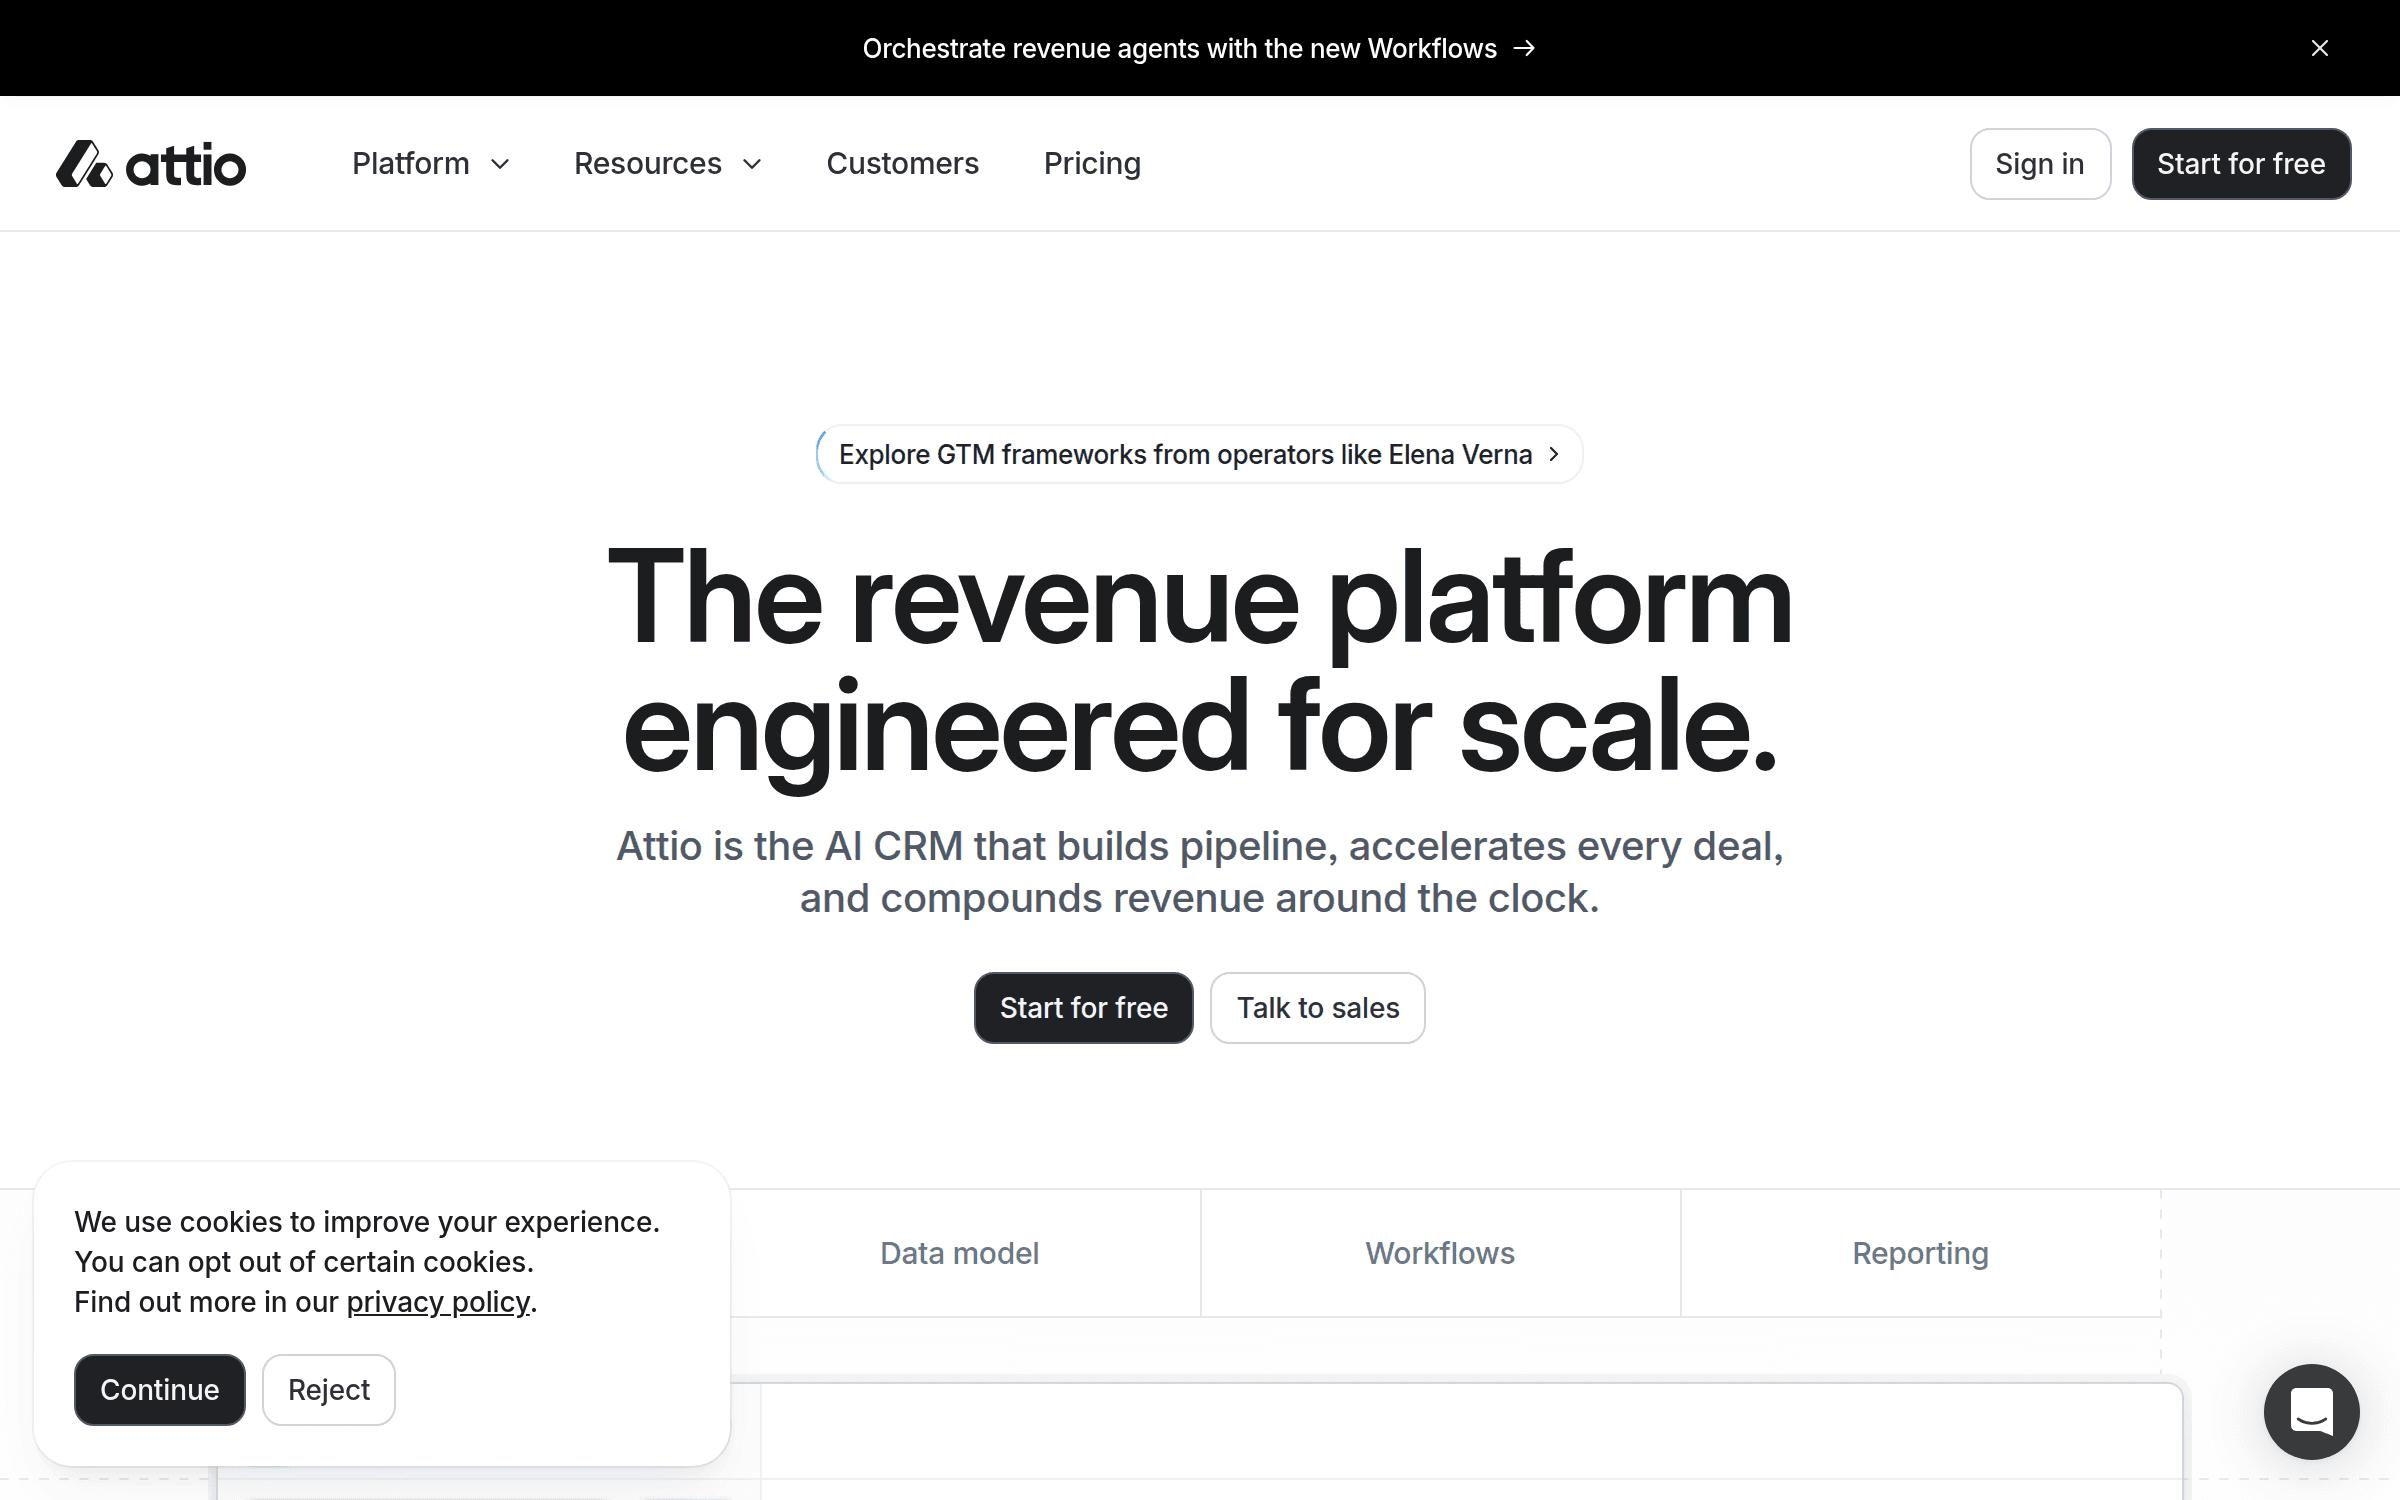Open the Explore GTM frameworks pill
The width and height of the screenshot is (2400, 1500).
1199,454
